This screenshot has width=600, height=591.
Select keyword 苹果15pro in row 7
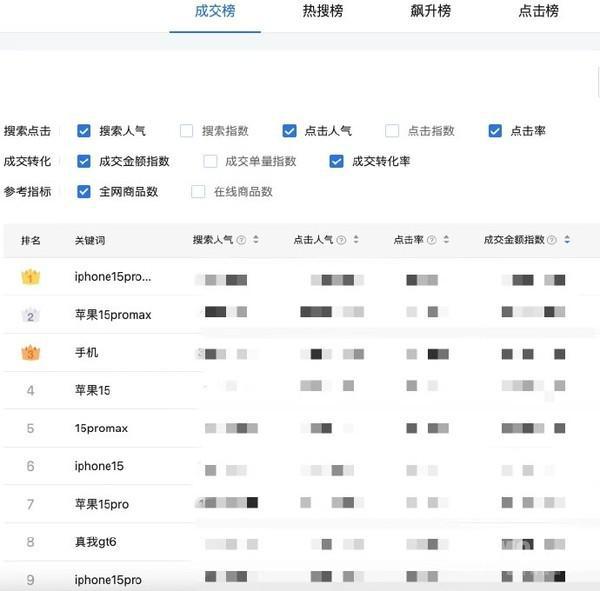coord(102,504)
